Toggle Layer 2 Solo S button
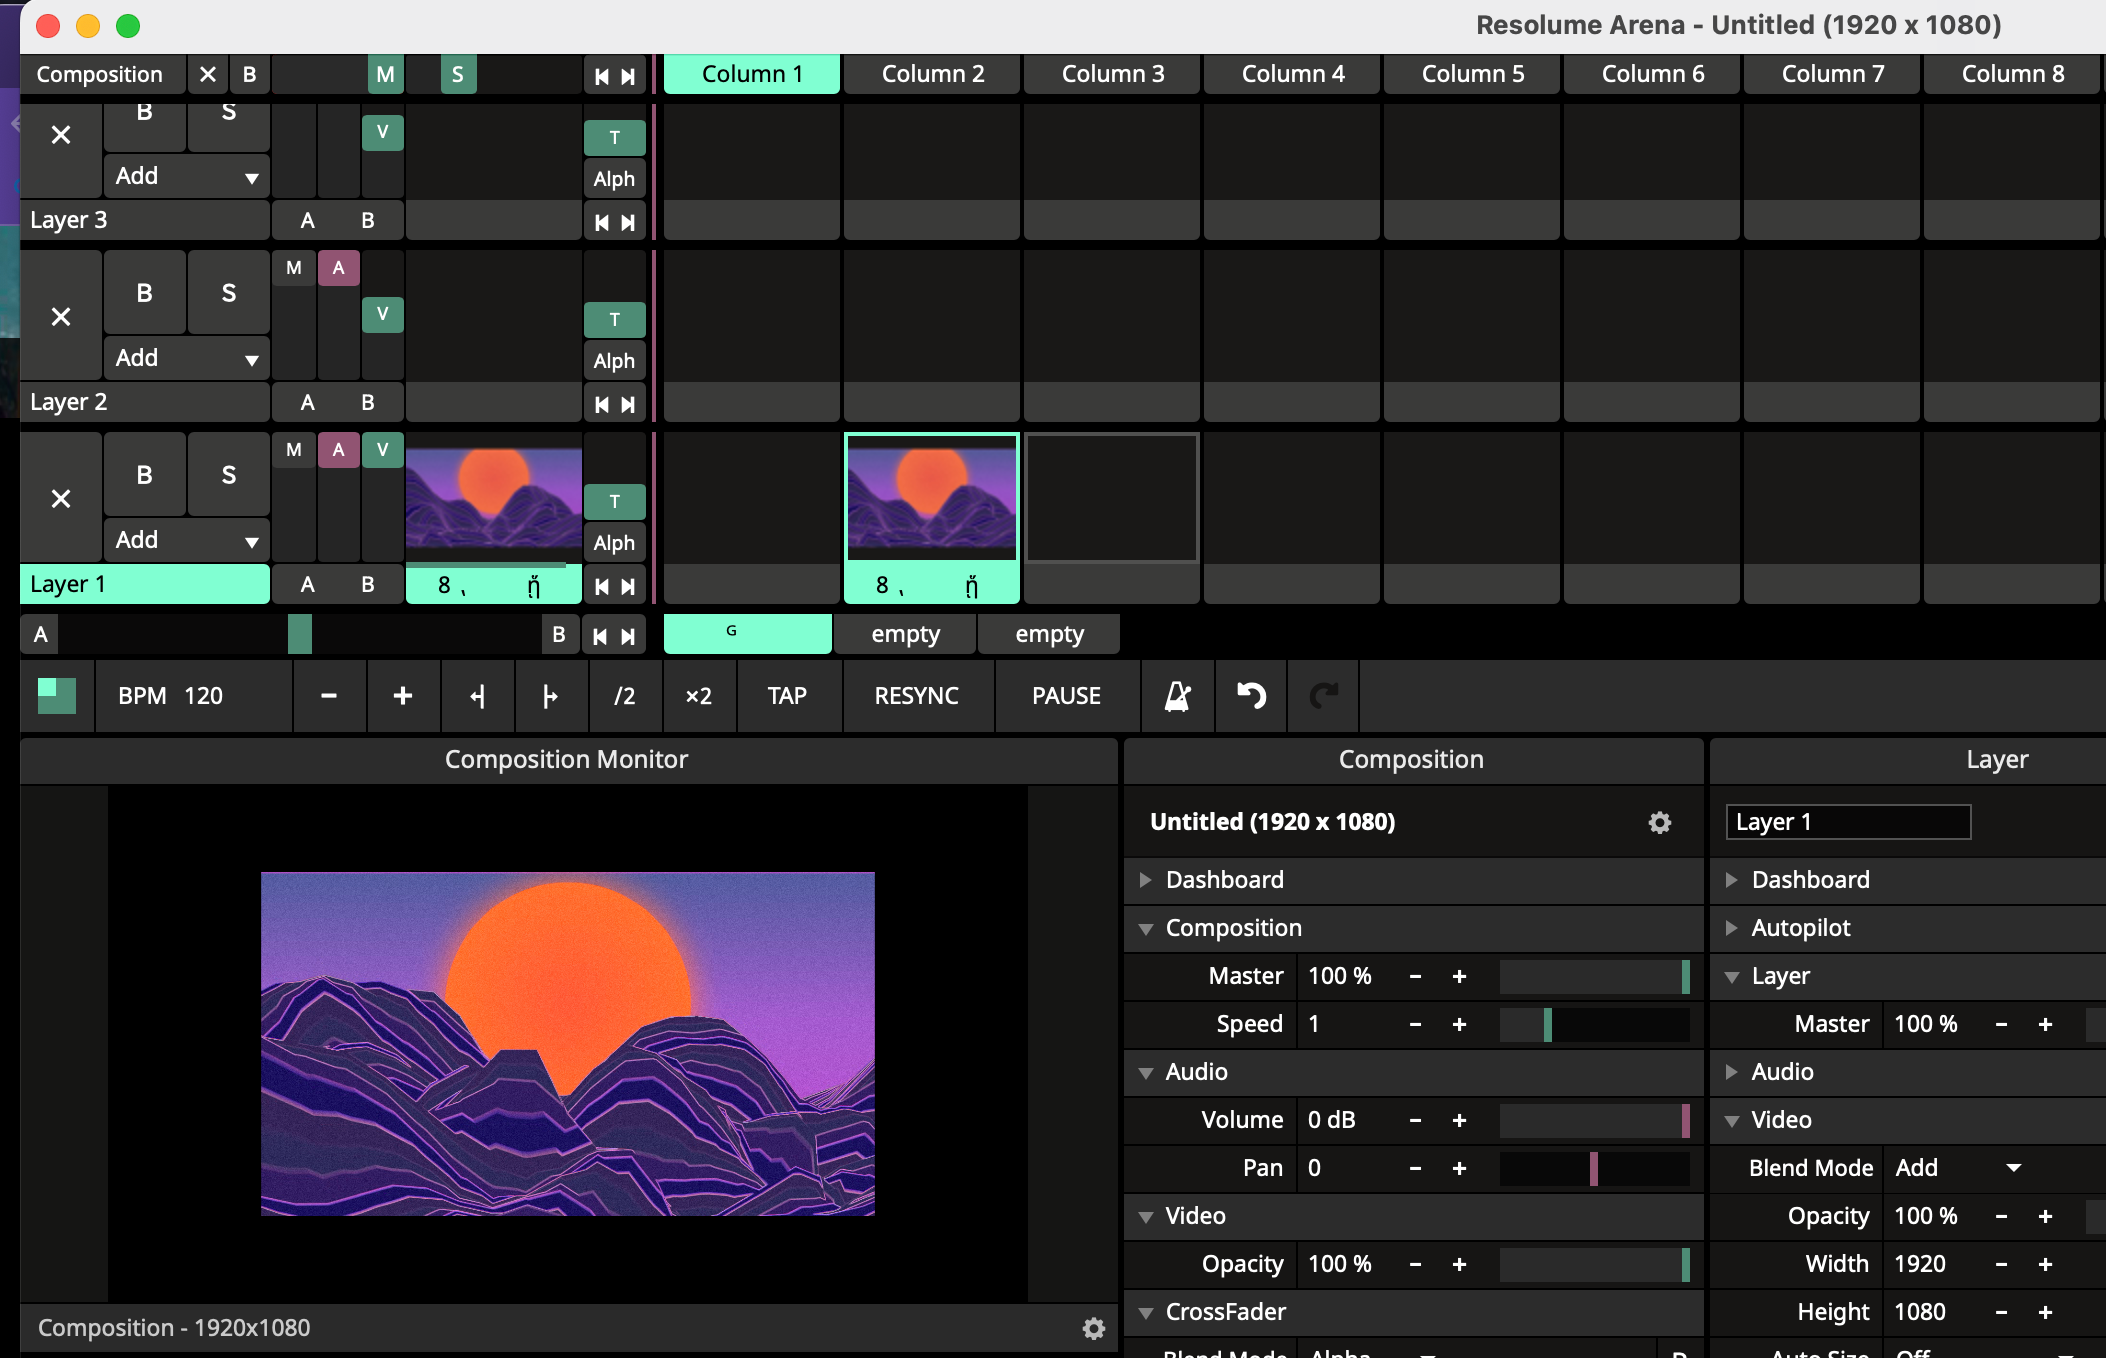The image size is (2106, 1358). pos(229,293)
